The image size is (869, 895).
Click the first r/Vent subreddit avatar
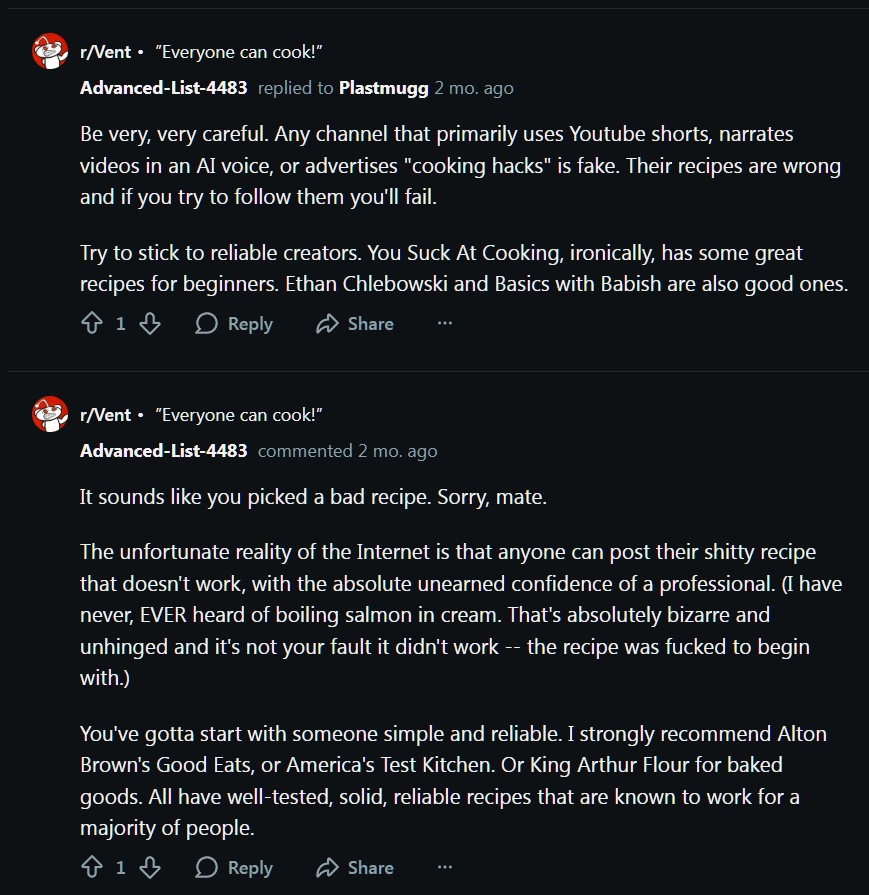pyautogui.click(x=50, y=52)
